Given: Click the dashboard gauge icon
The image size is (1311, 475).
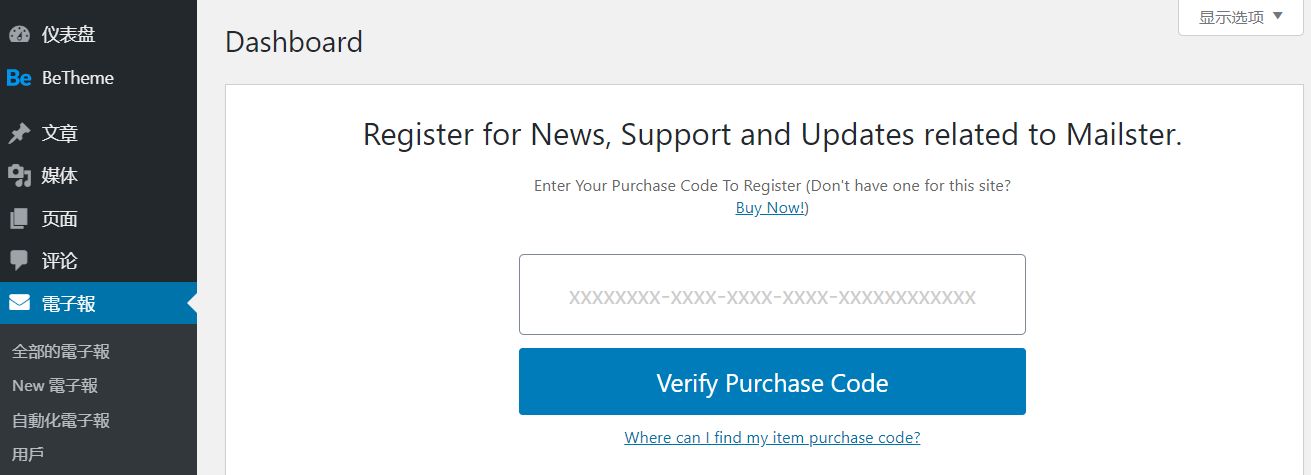Looking at the screenshot, I should (x=19, y=35).
